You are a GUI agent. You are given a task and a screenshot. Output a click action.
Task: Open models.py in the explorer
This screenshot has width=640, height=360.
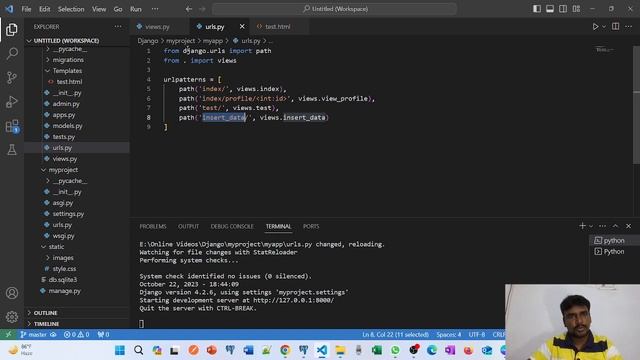point(67,126)
